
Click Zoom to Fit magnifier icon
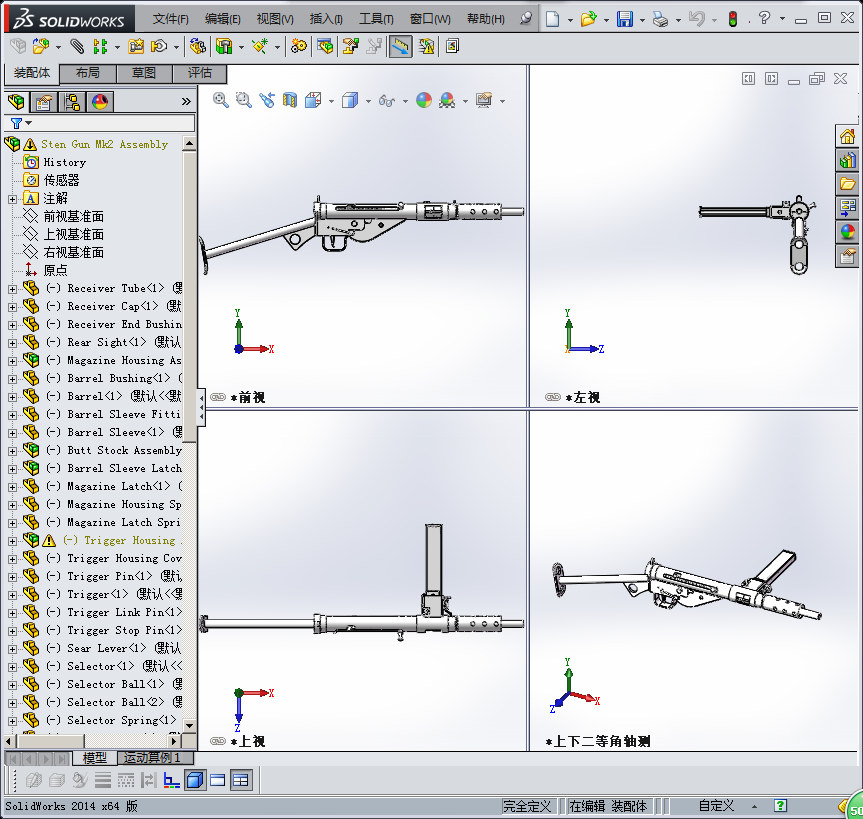[x=221, y=100]
